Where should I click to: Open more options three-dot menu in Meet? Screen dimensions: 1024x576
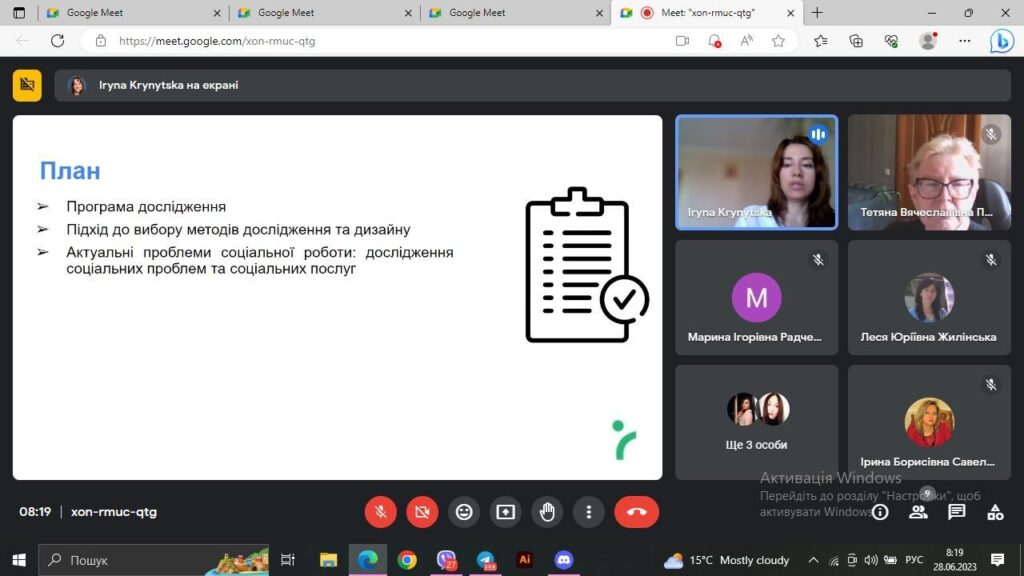coord(589,512)
